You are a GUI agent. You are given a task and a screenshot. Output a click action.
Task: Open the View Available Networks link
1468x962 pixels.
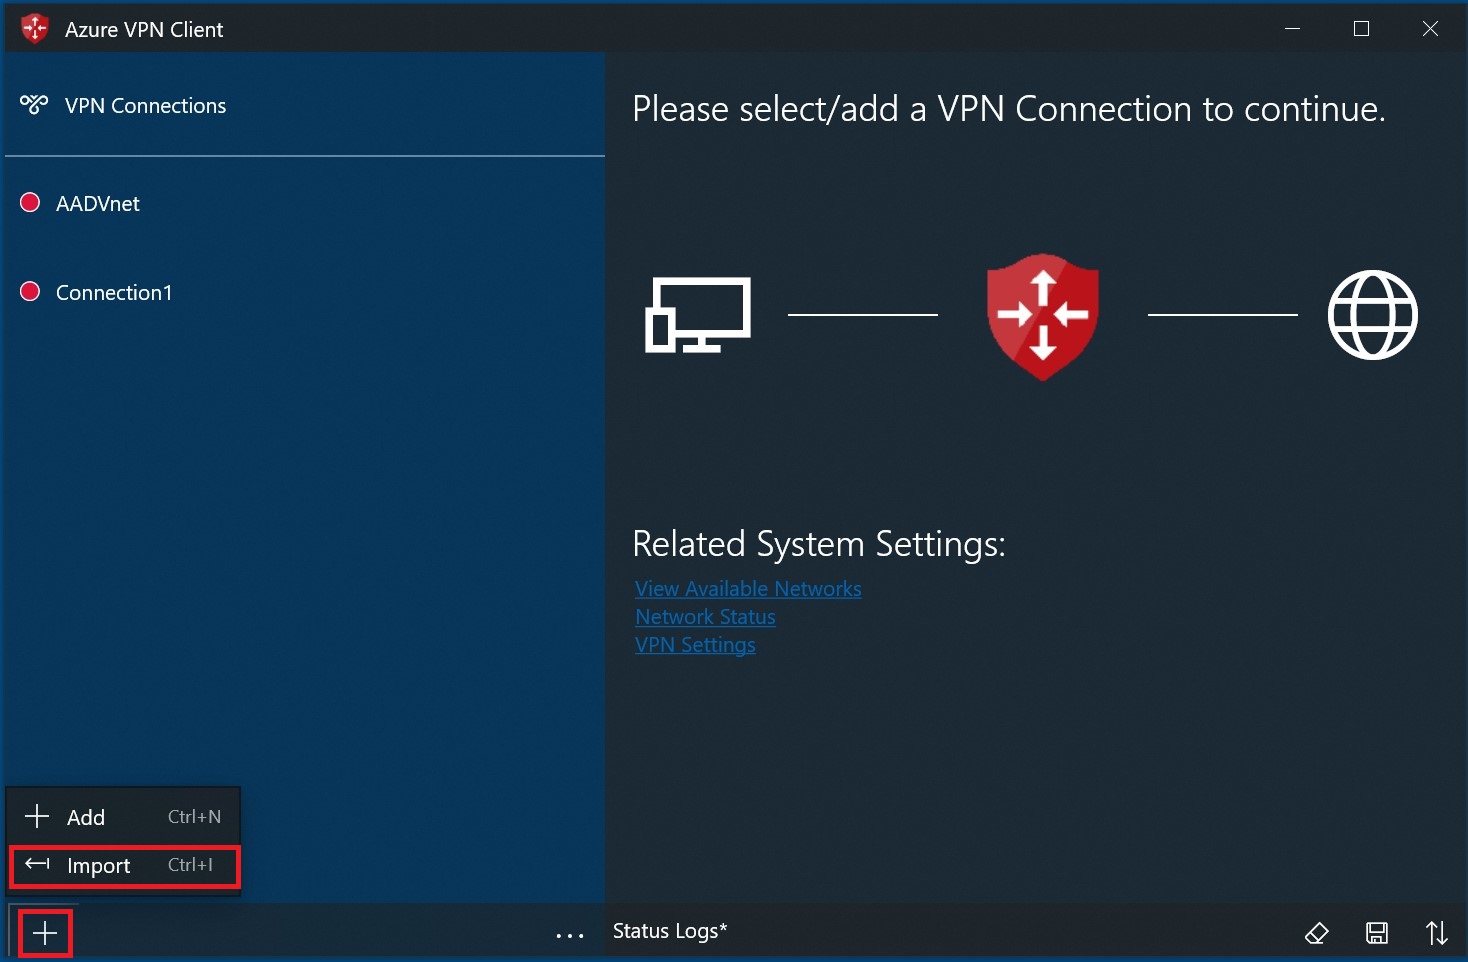[x=748, y=589]
